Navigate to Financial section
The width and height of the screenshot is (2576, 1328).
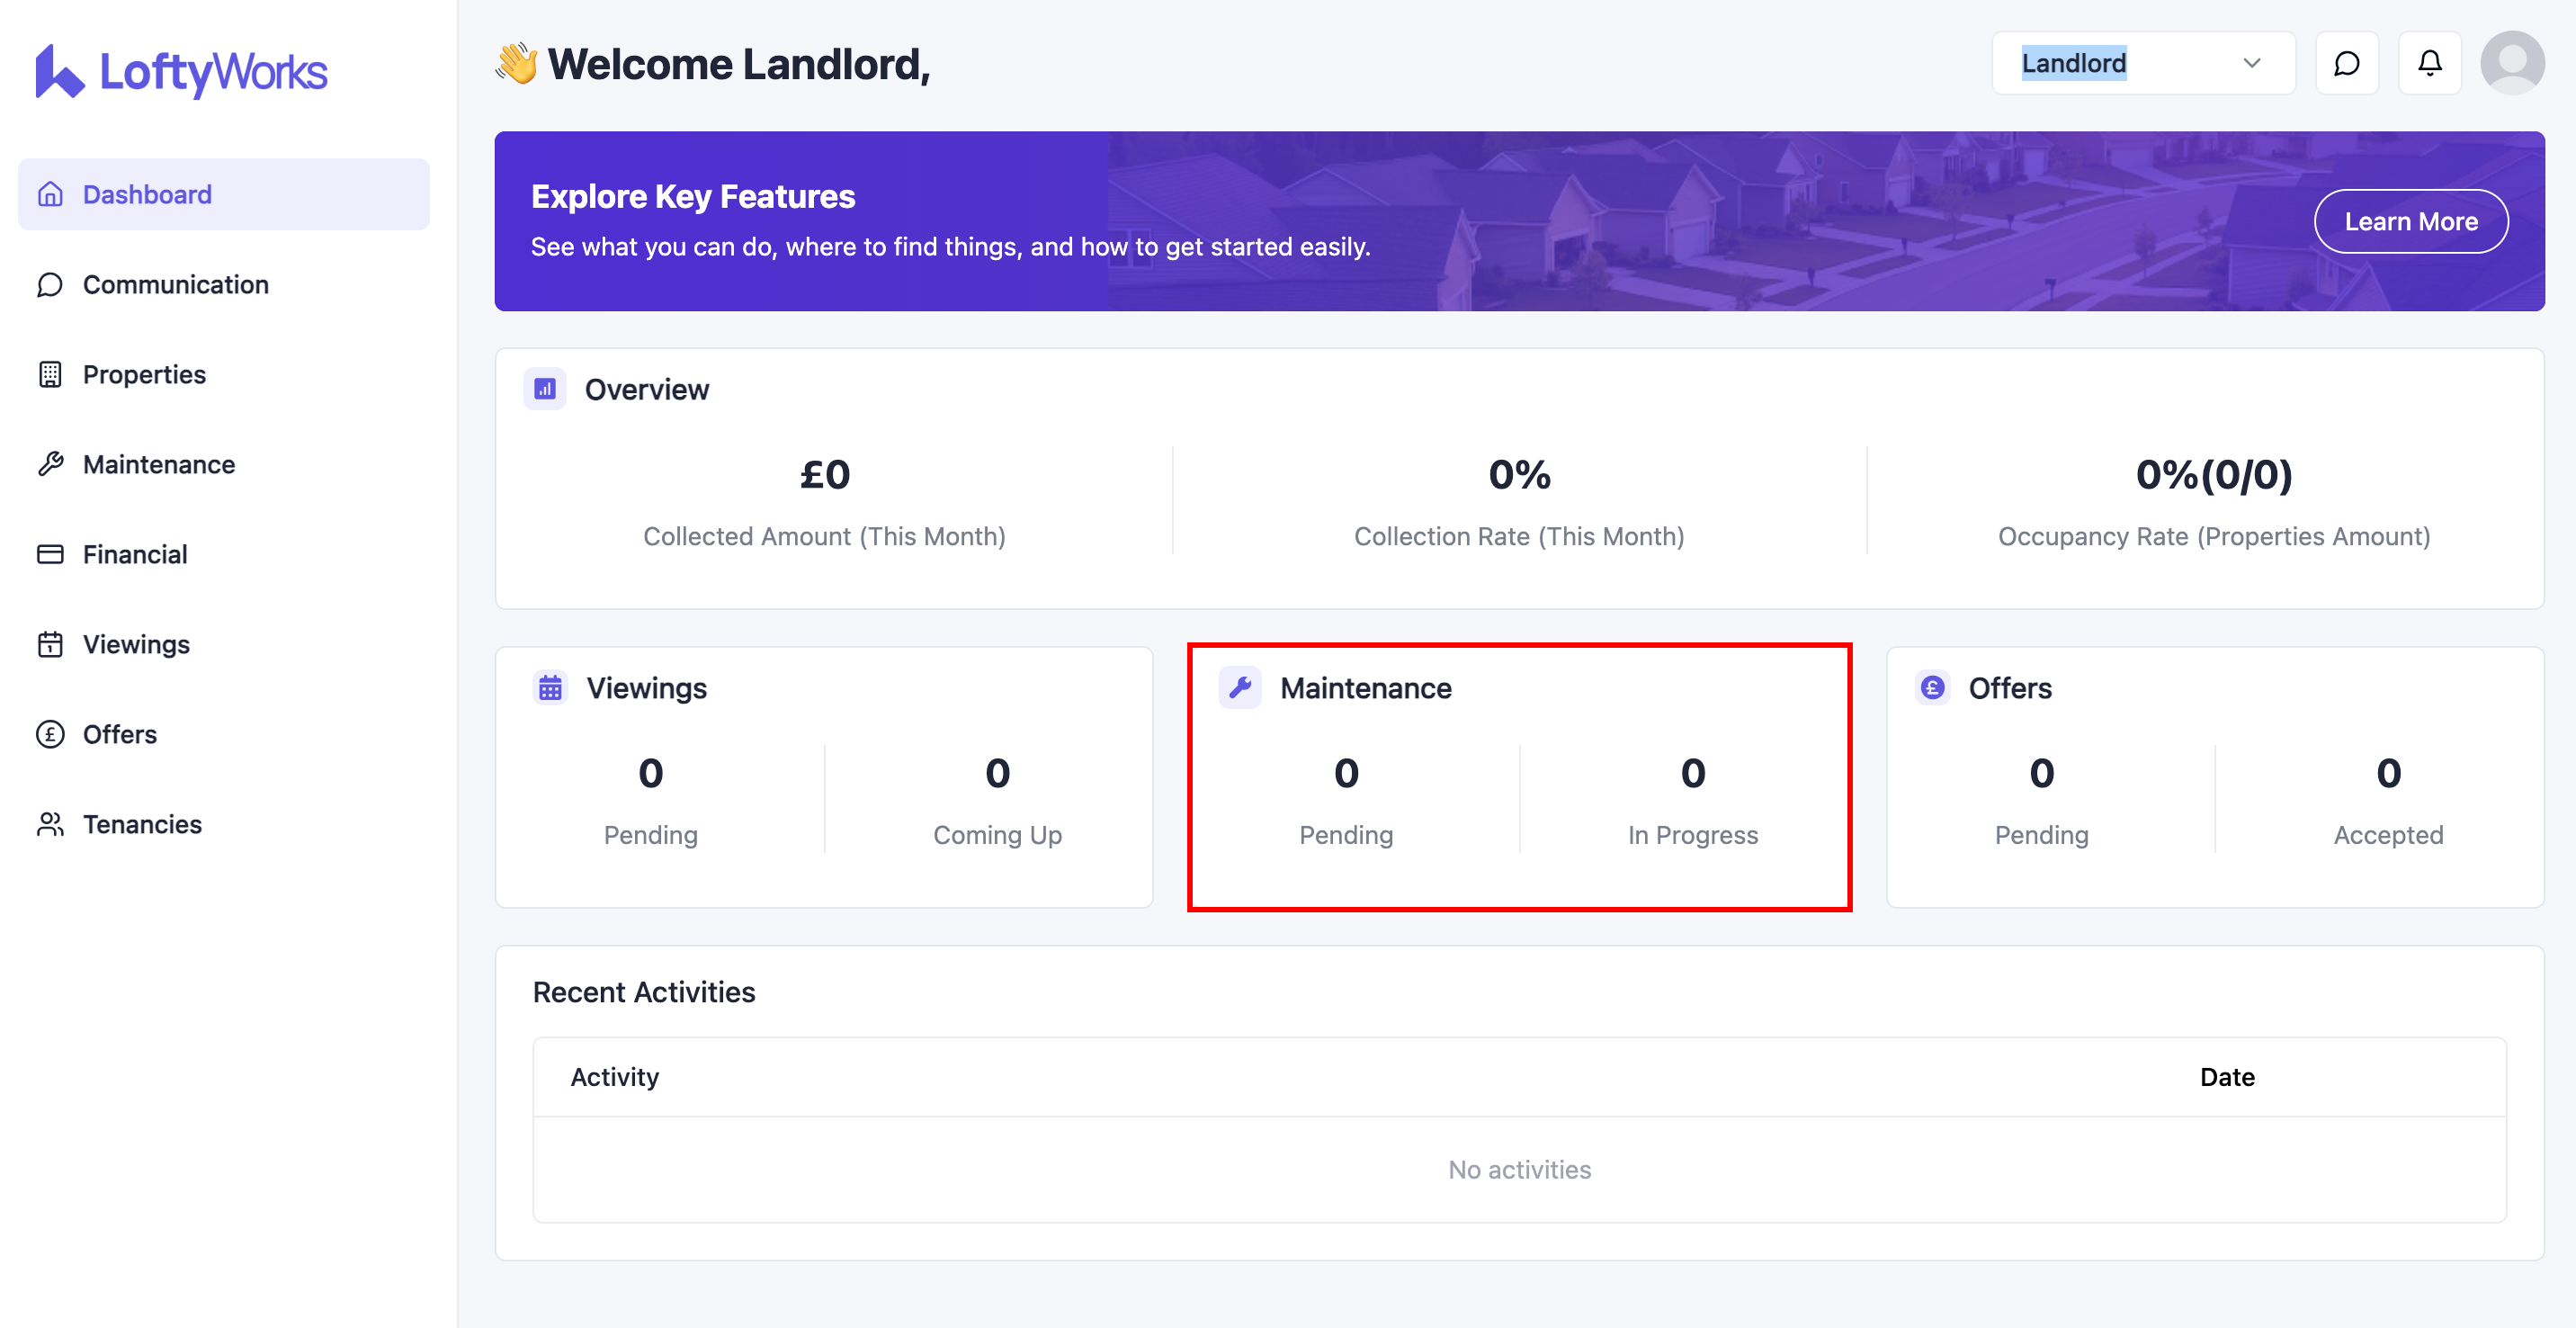pyautogui.click(x=135, y=555)
